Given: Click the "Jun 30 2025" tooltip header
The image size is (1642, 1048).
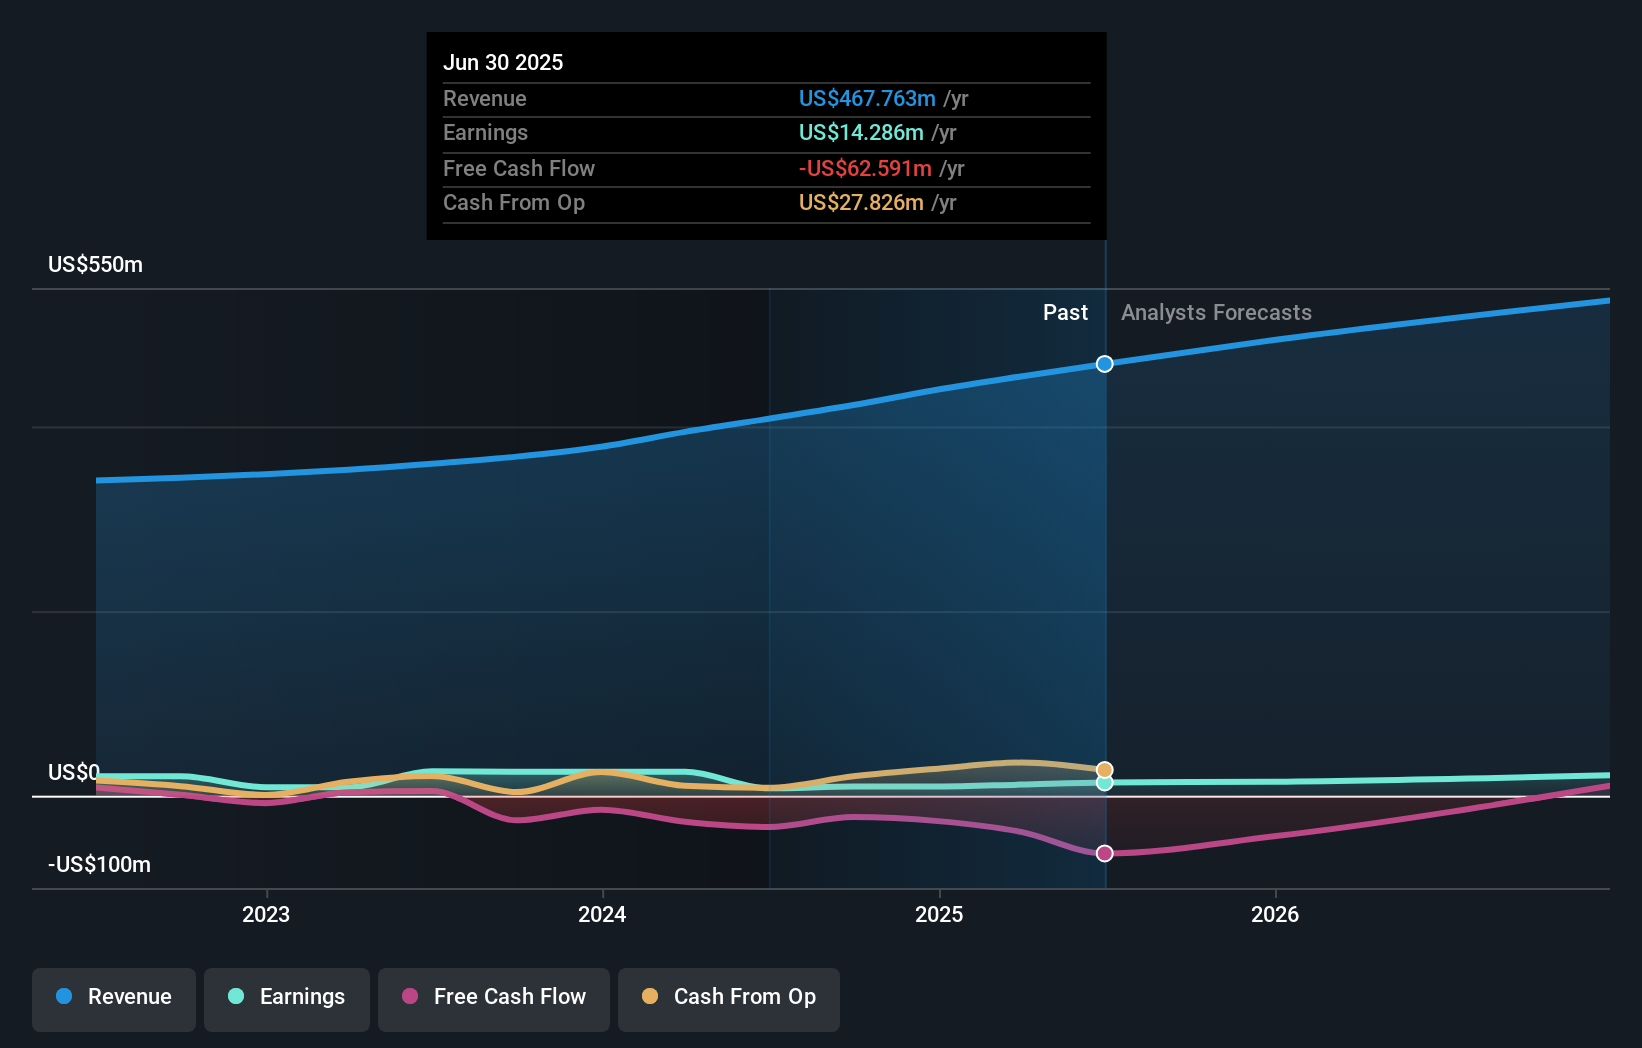Looking at the screenshot, I should (x=503, y=62).
